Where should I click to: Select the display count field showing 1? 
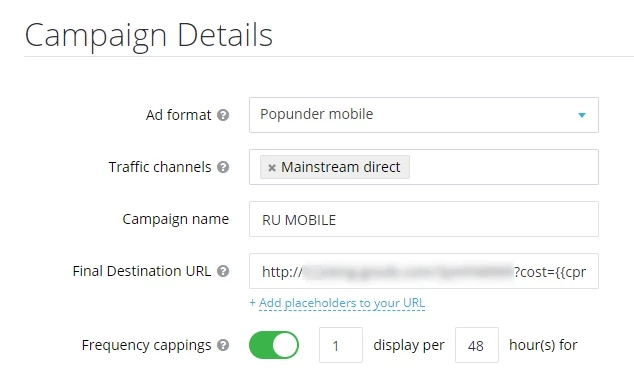coord(341,345)
